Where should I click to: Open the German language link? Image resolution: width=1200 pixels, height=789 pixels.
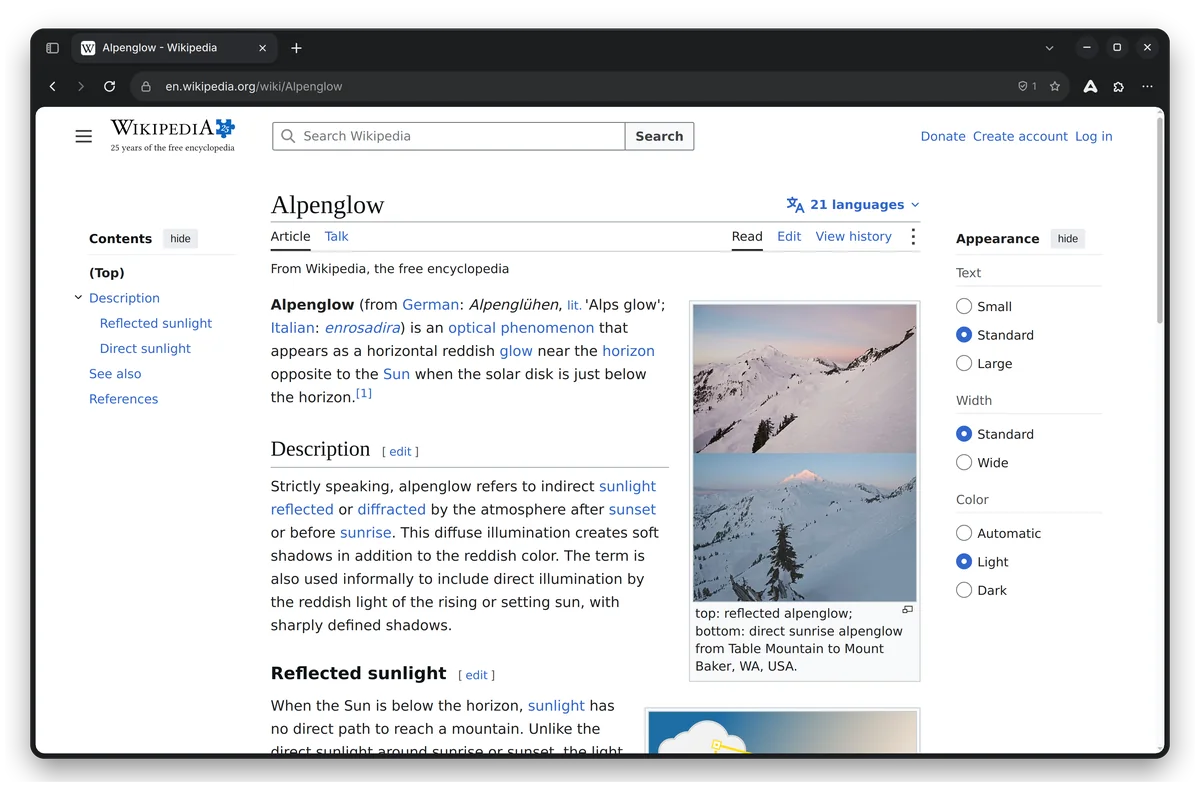(431, 305)
